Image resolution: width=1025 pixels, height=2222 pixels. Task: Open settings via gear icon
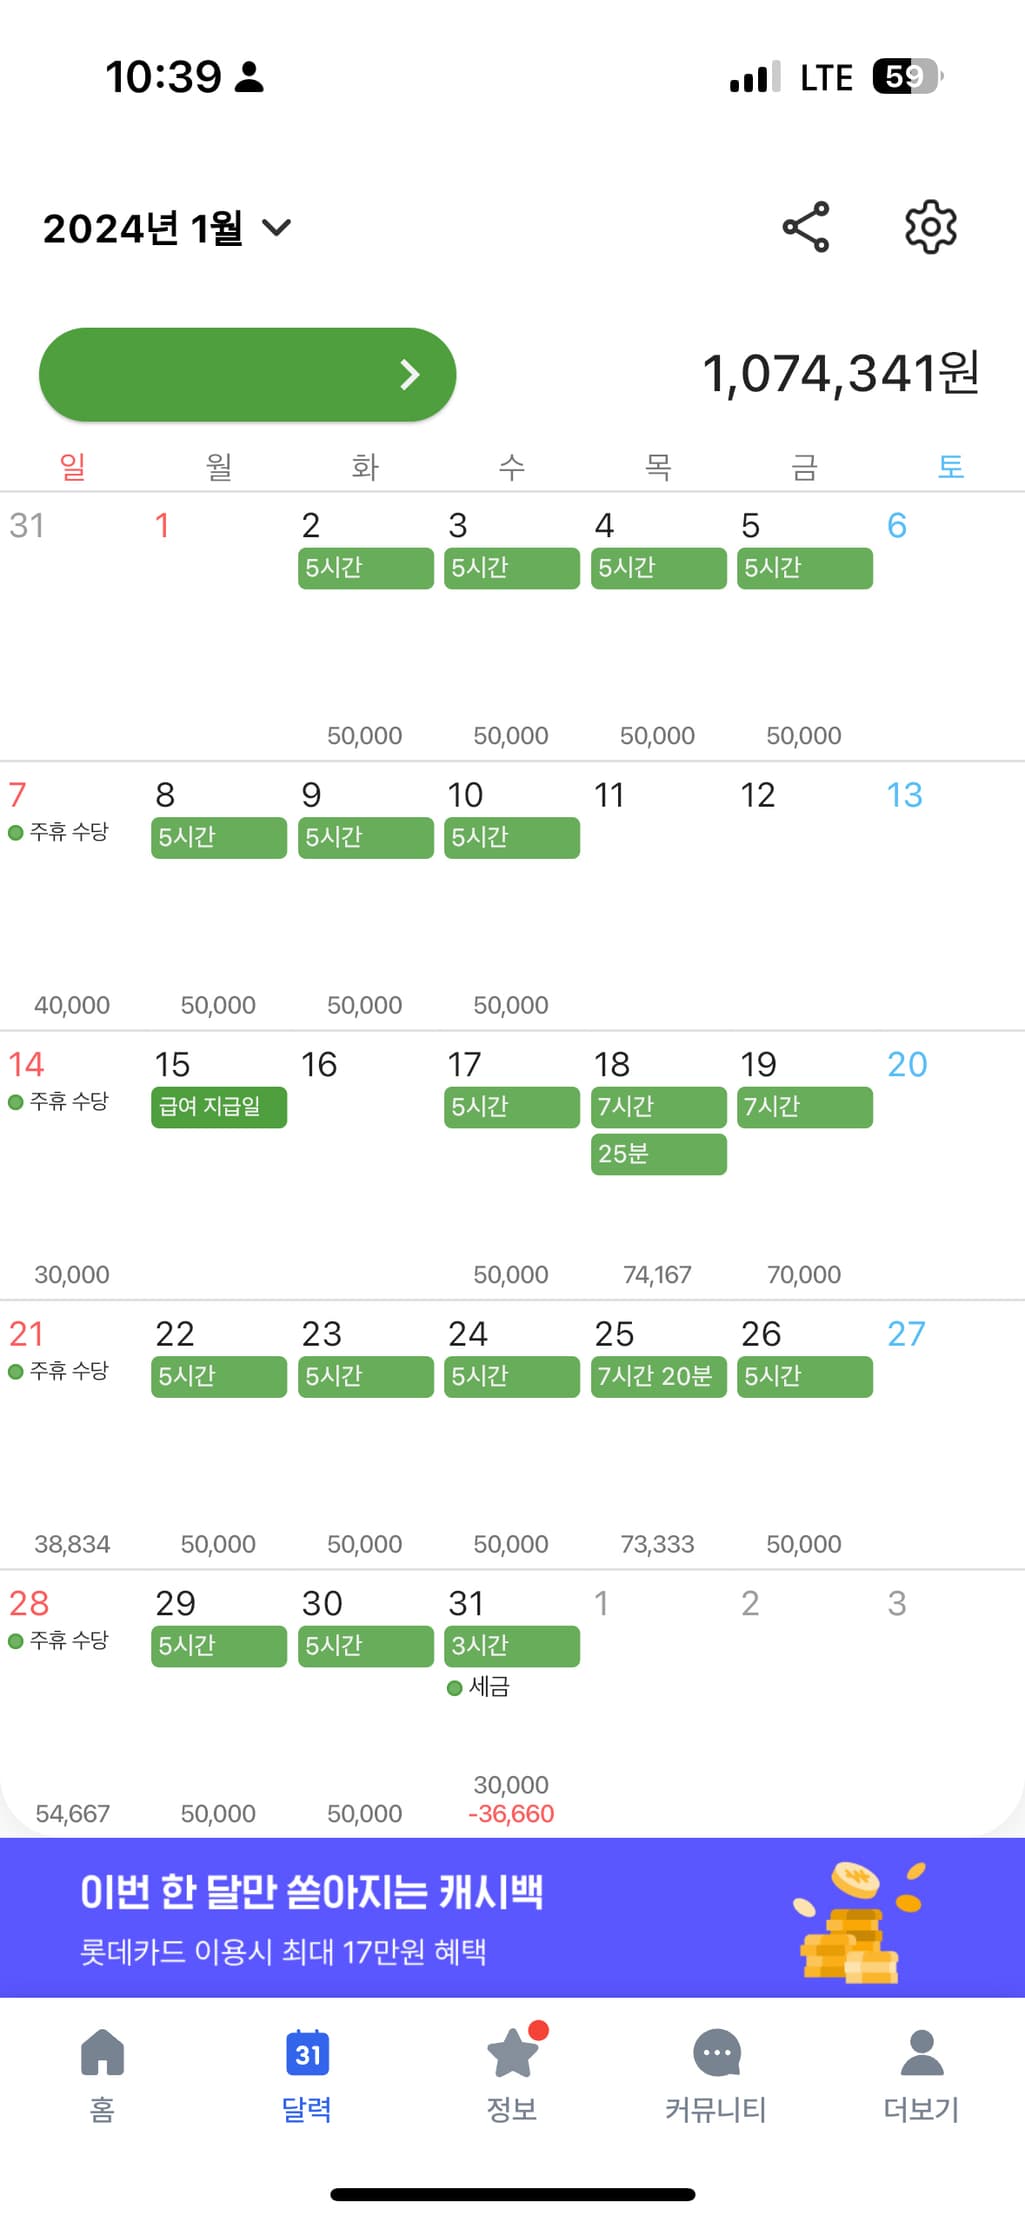pos(930,227)
